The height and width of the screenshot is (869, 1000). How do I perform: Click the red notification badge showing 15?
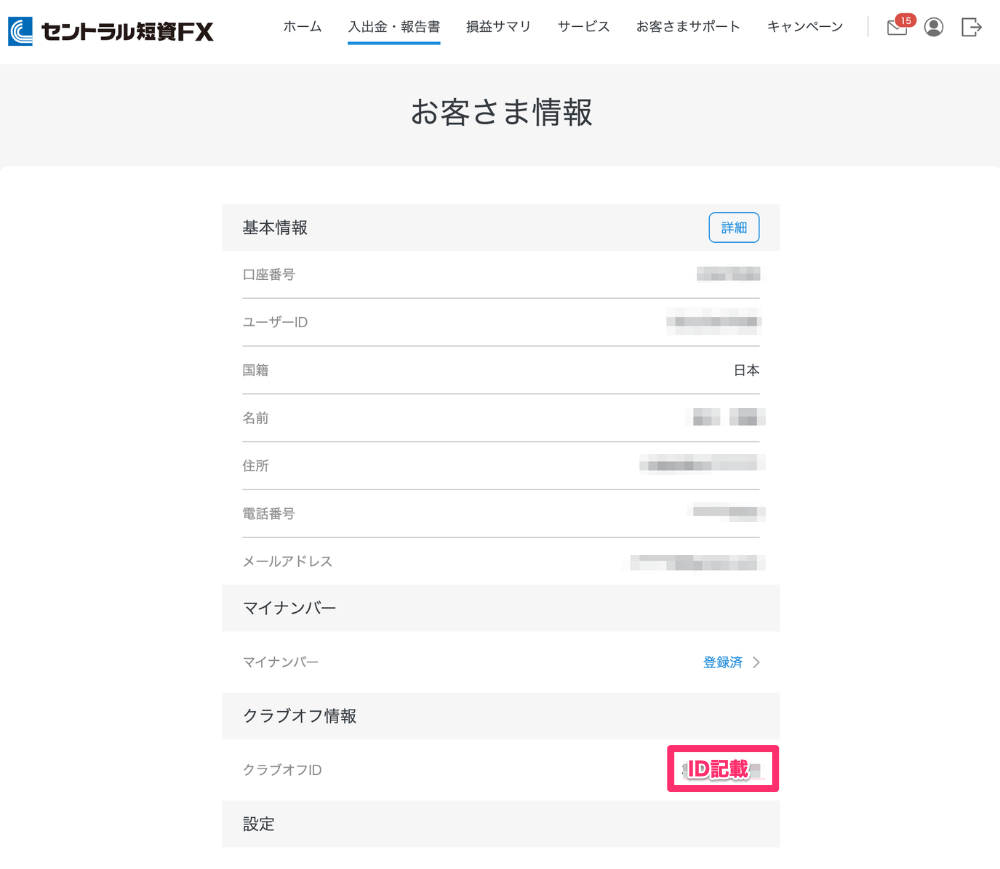905,19
